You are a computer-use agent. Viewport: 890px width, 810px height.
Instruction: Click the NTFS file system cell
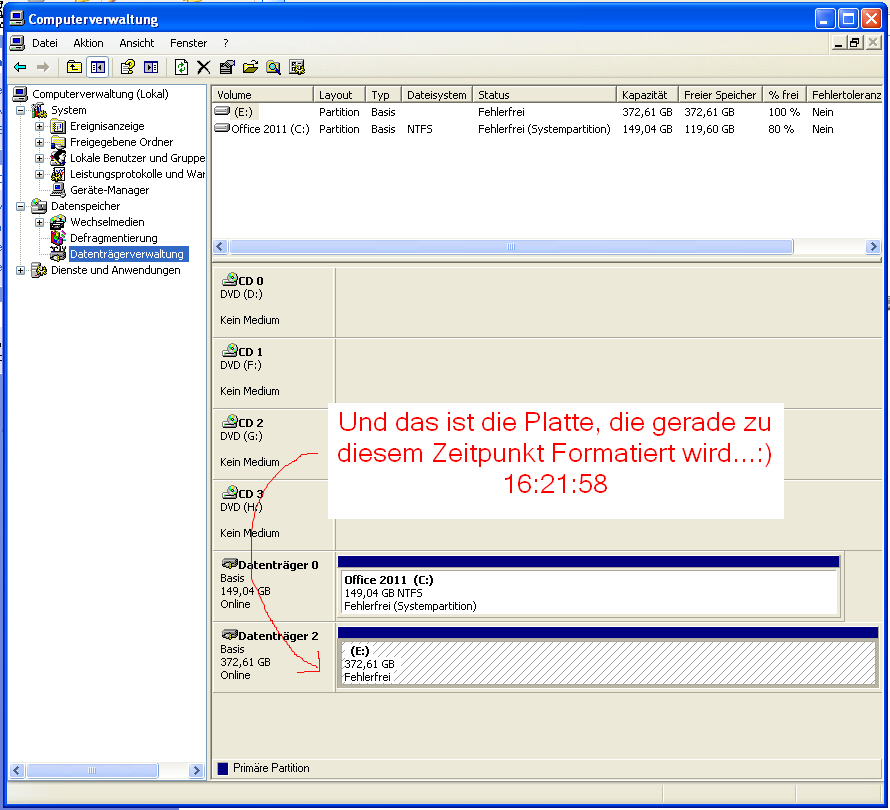pyautogui.click(x=419, y=129)
